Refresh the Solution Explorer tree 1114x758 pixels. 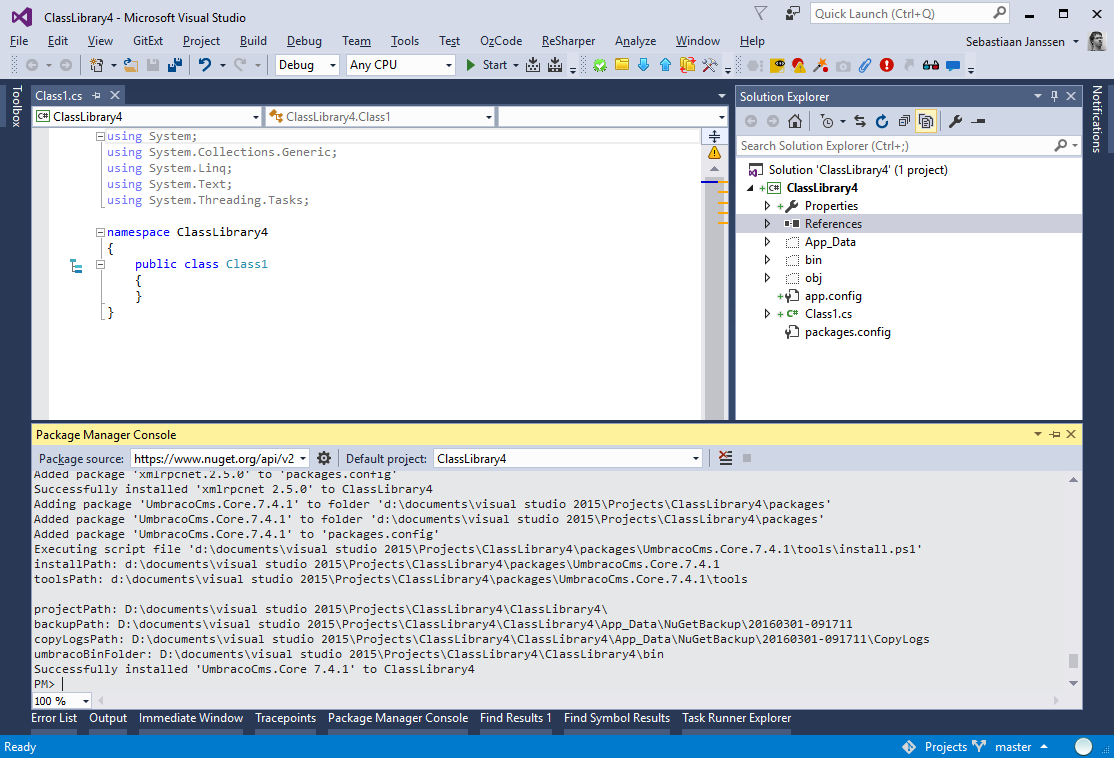coord(882,121)
